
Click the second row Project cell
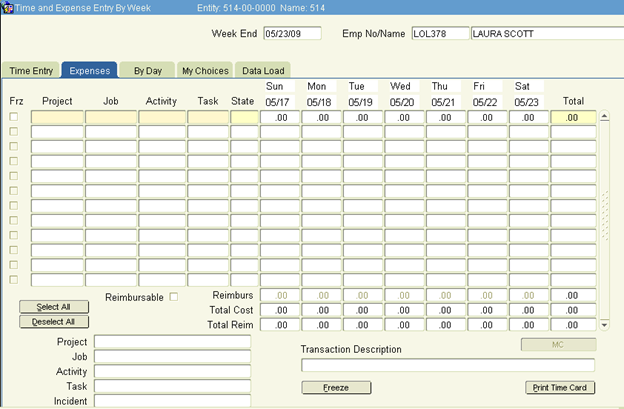click(x=57, y=132)
